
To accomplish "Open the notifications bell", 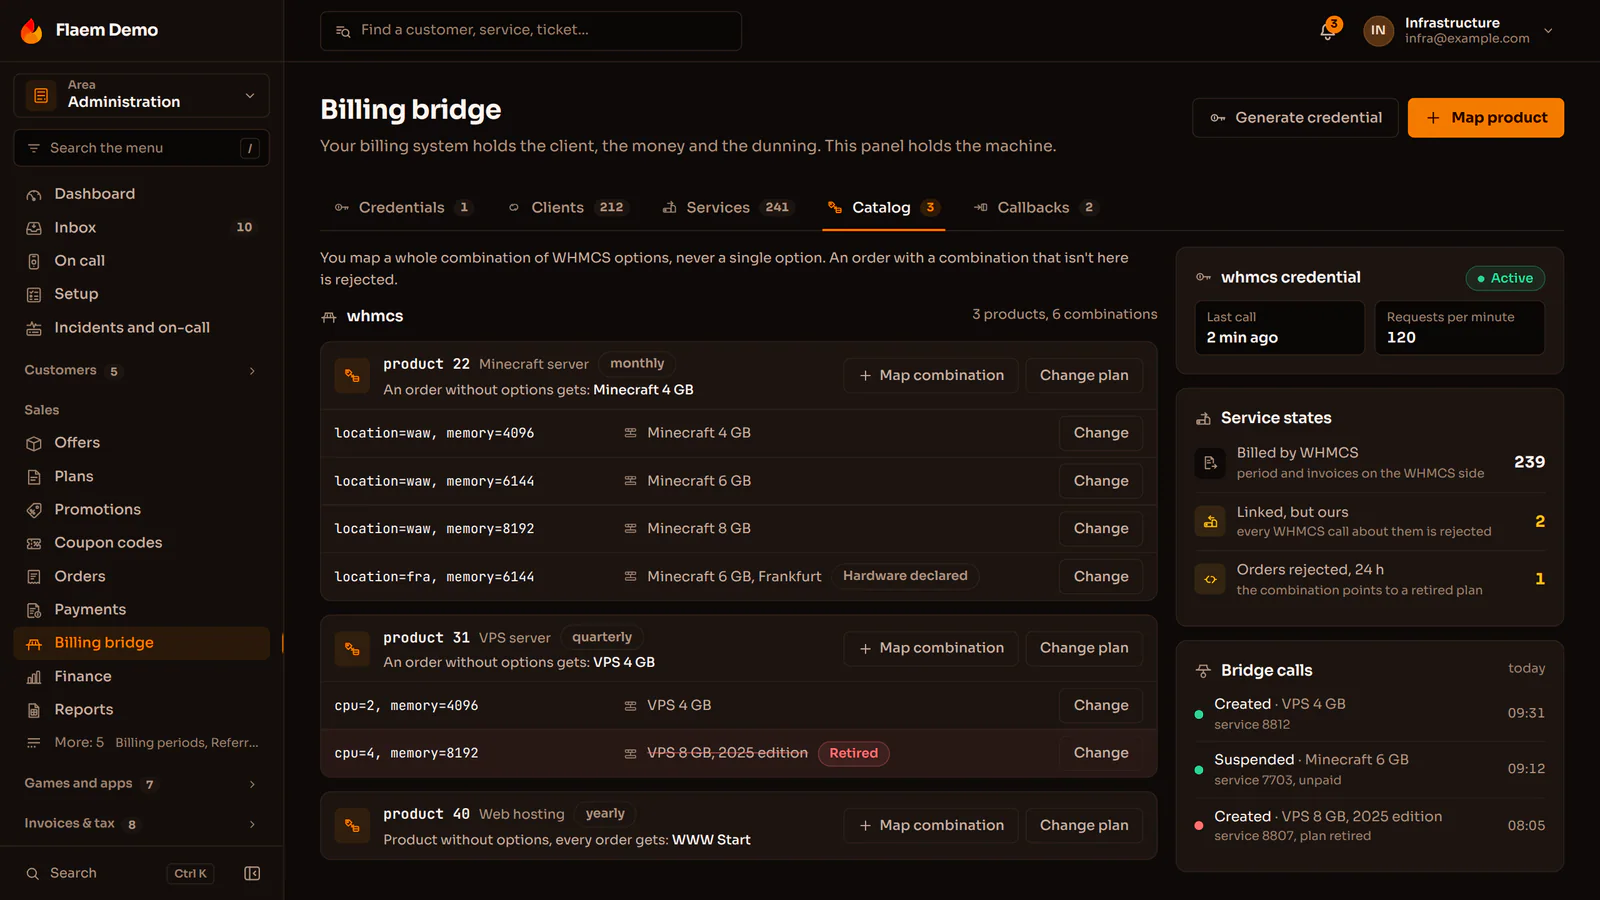I will pyautogui.click(x=1328, y=30).
